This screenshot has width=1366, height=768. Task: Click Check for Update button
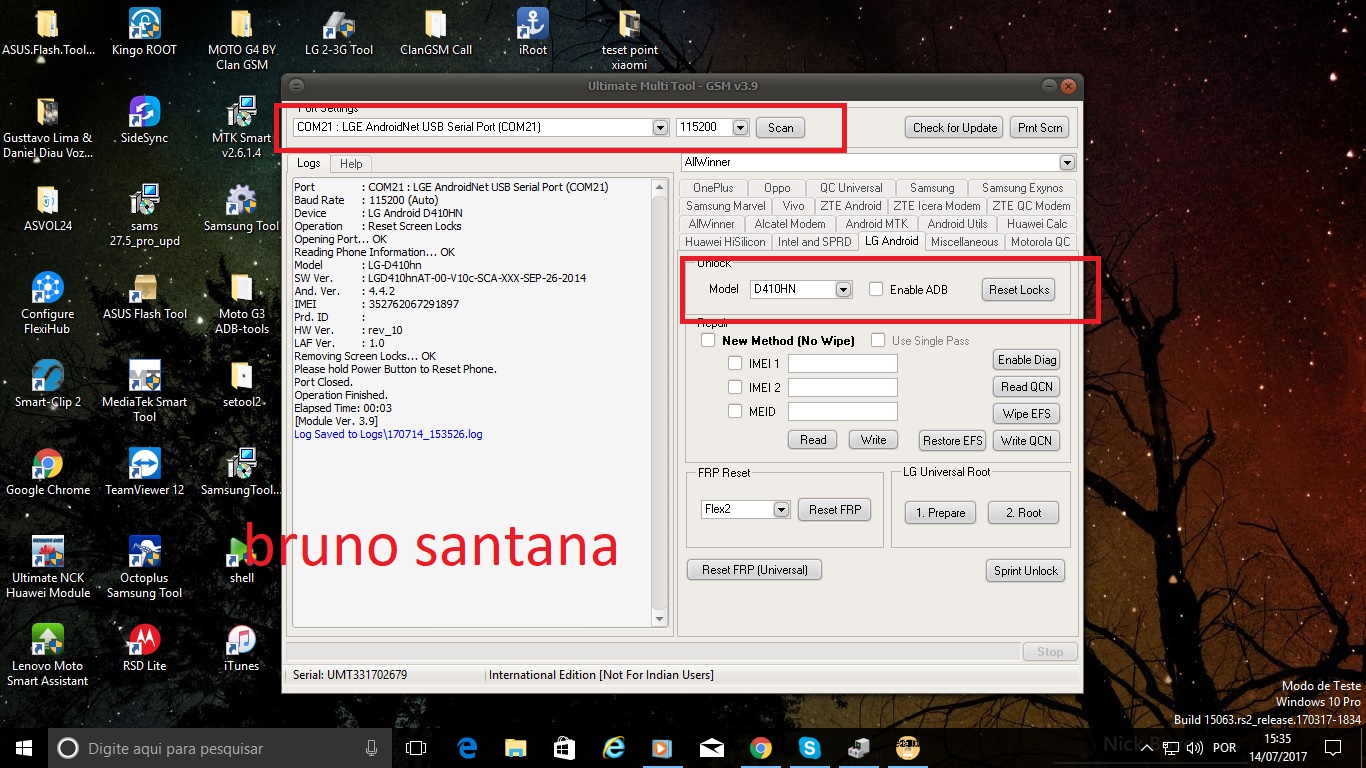click(955, 127)
